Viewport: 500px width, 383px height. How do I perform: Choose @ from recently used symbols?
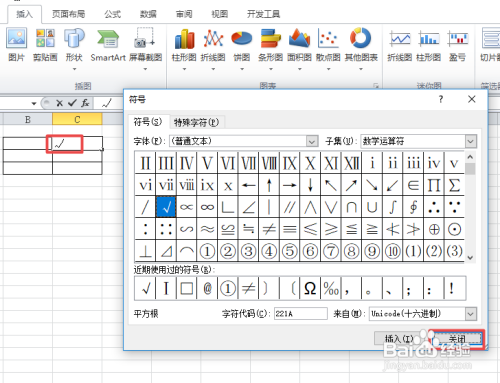click(x=207, y=288)
